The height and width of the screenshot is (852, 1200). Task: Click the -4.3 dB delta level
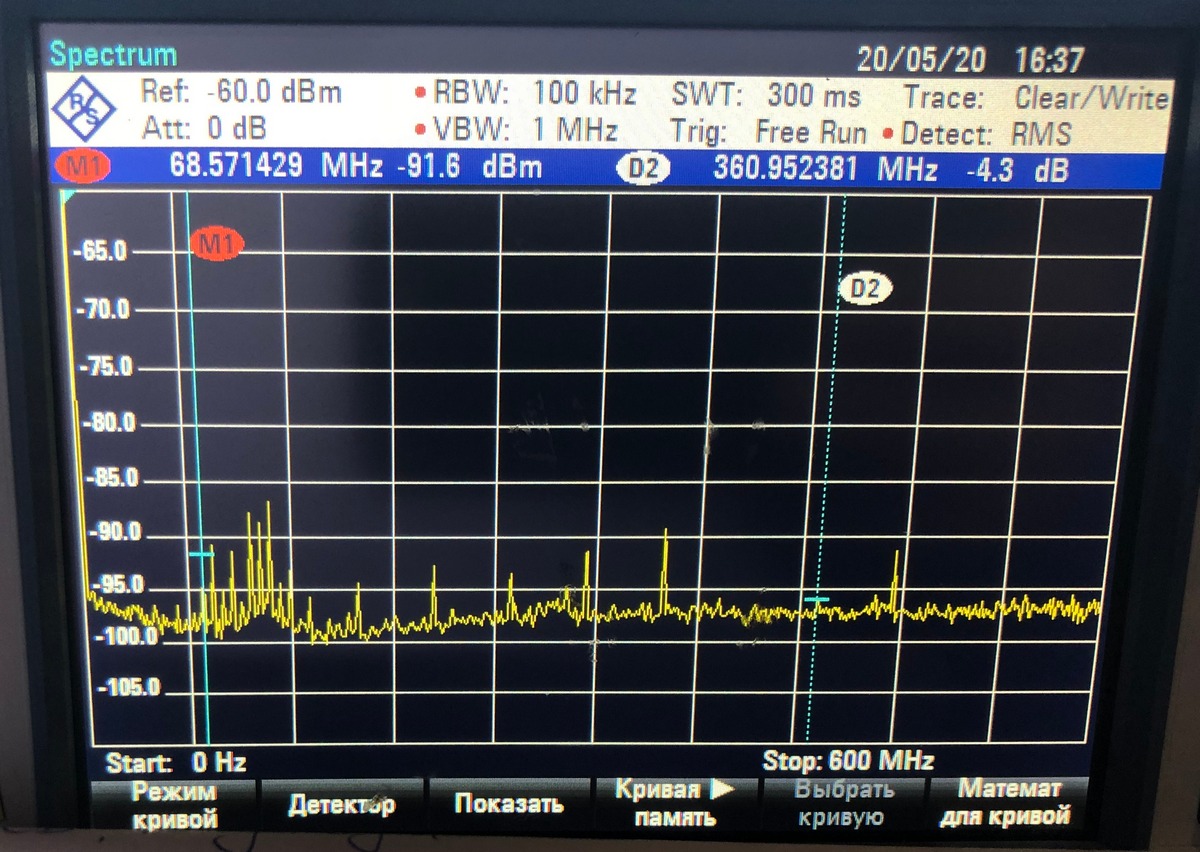click(x=1017, y=171)
